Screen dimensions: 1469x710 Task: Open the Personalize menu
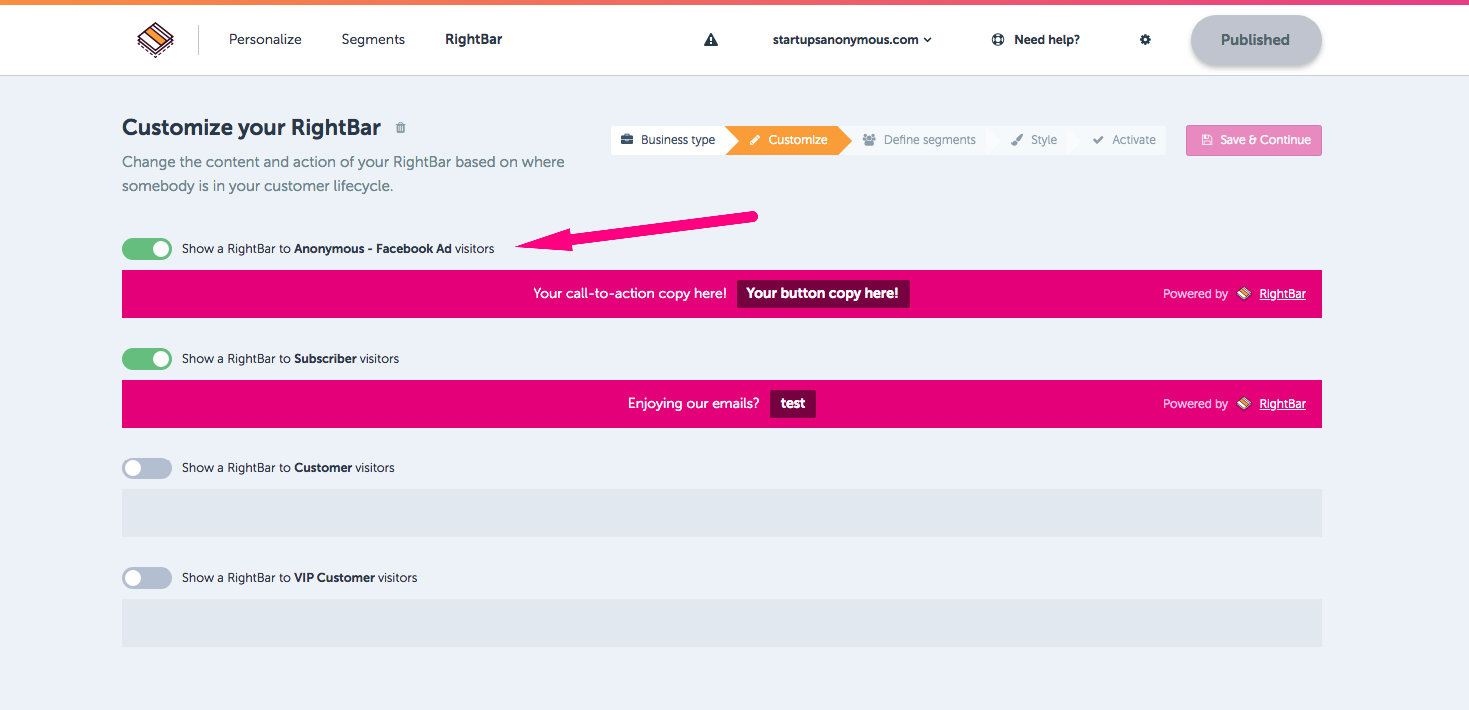click(265, 40)
